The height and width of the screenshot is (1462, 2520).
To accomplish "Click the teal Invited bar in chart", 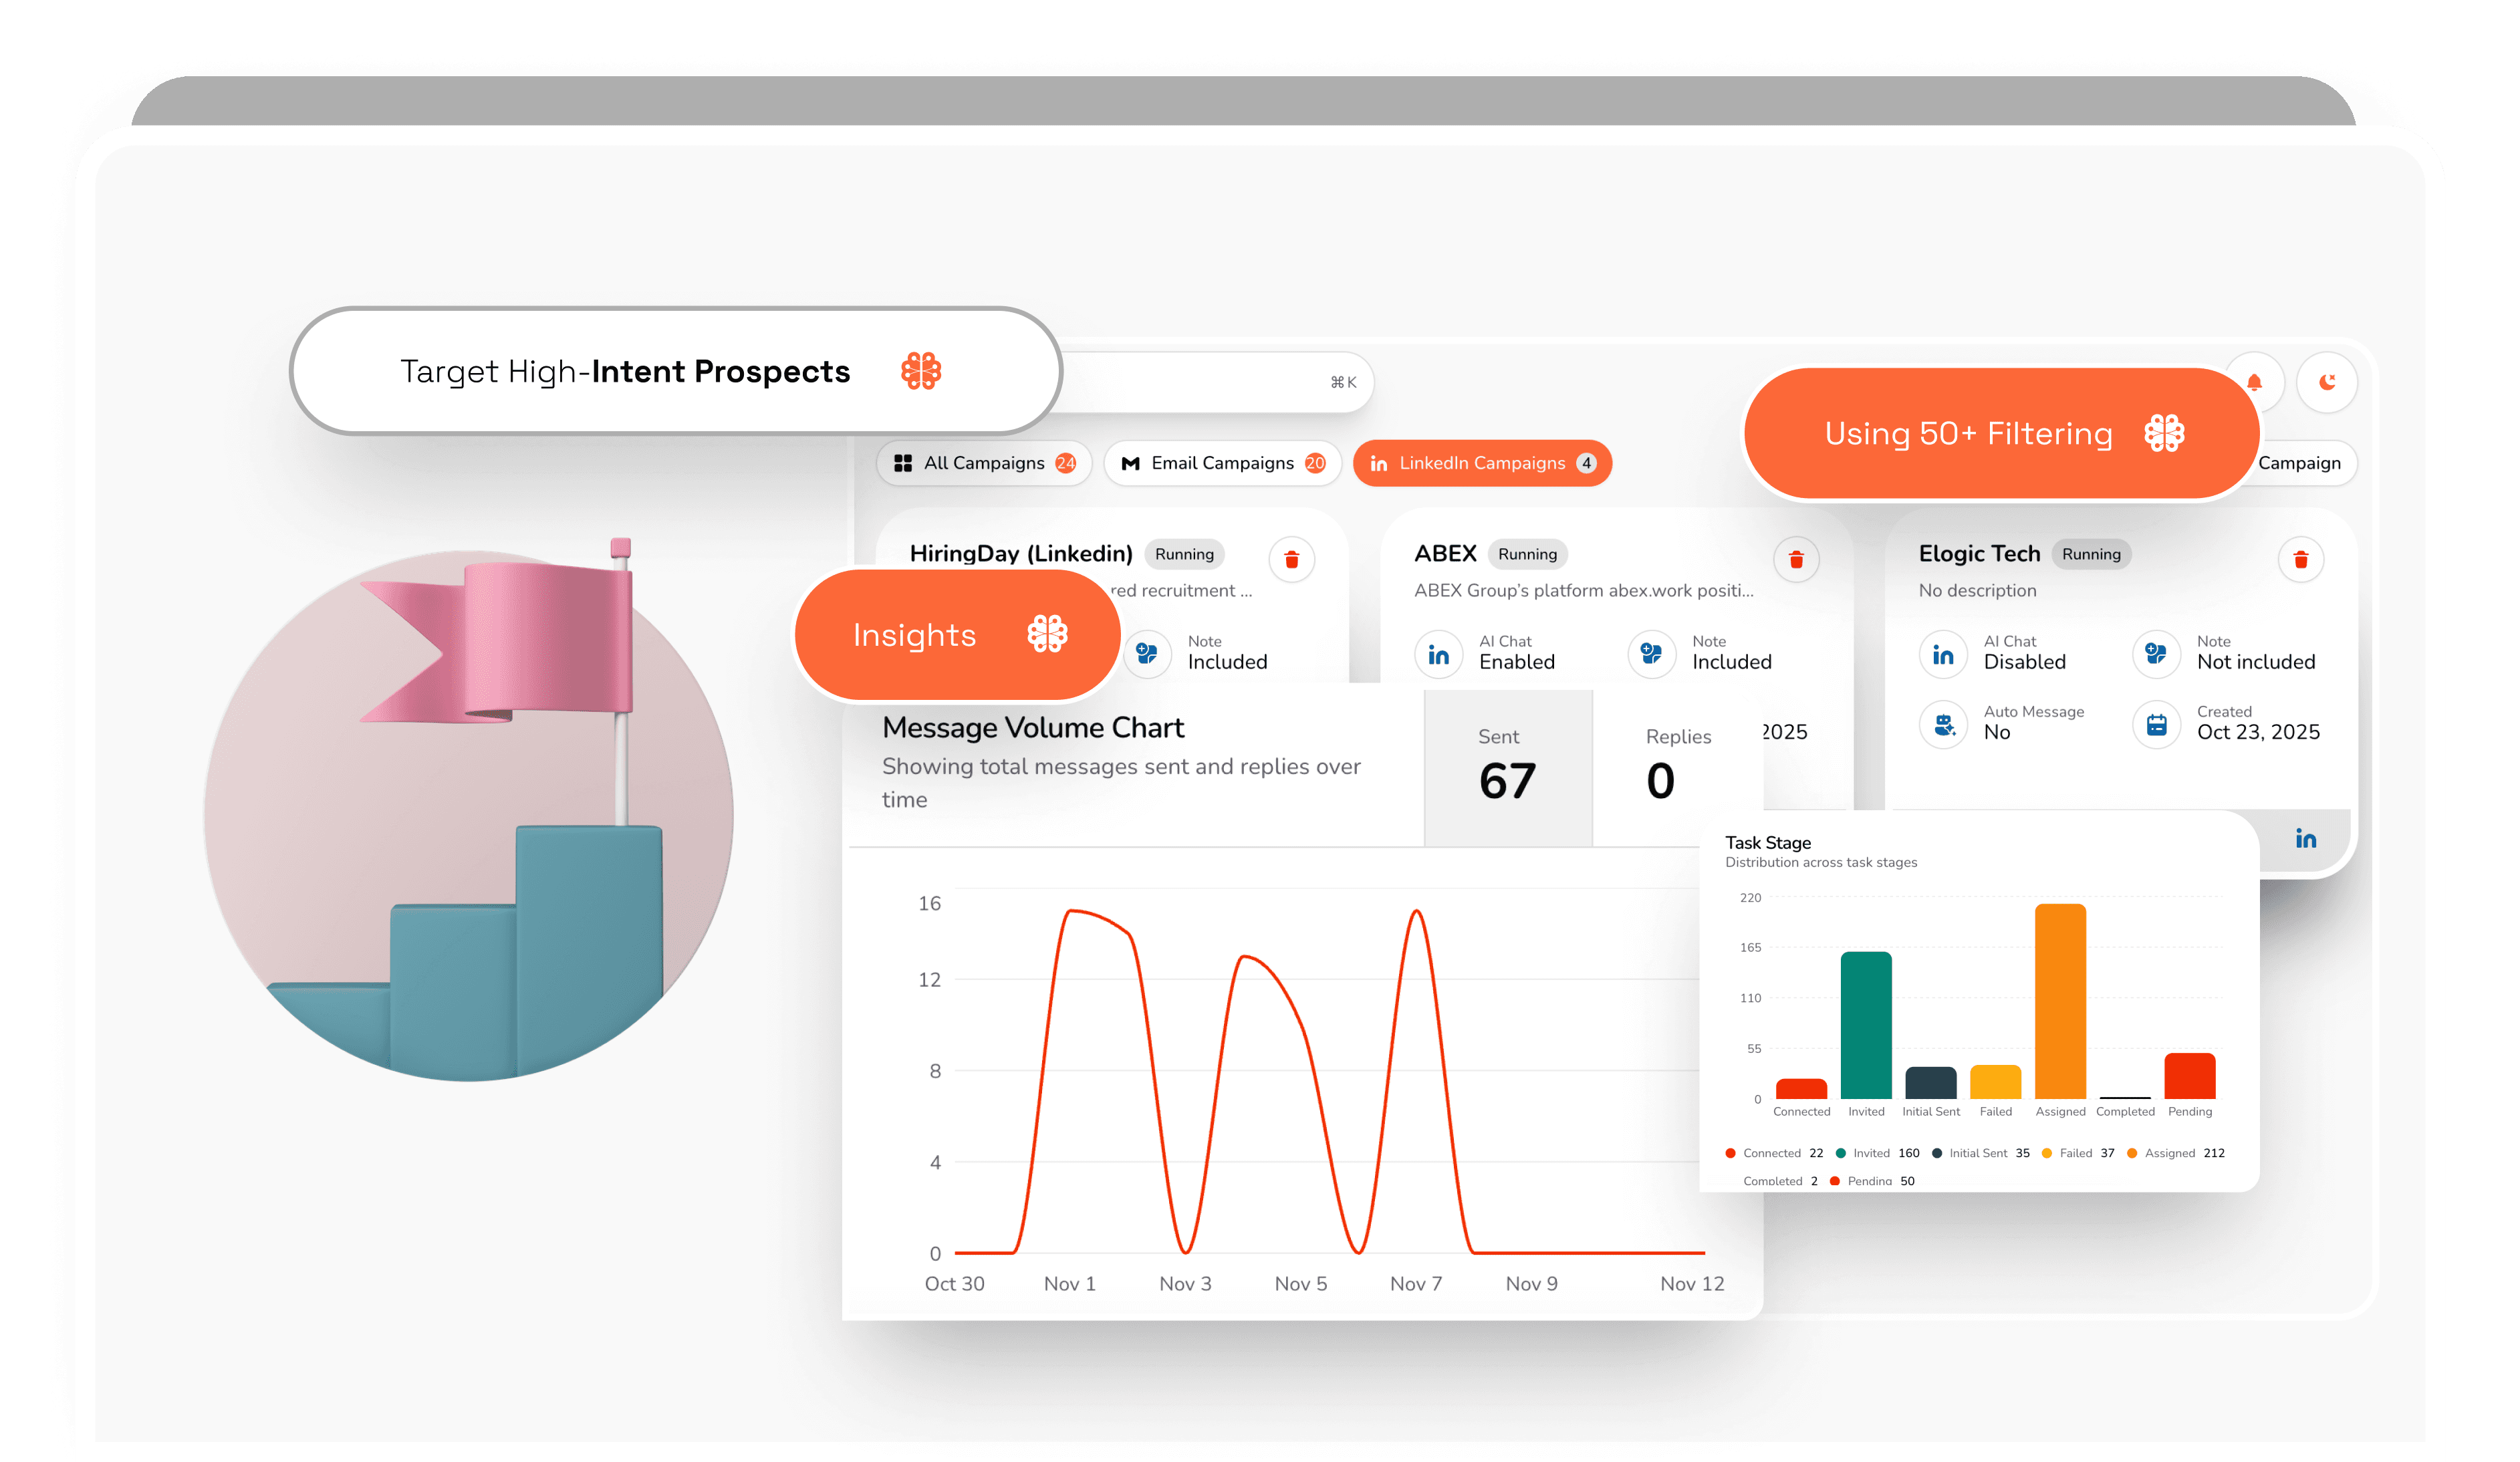I will [x=1865, y=1025].
